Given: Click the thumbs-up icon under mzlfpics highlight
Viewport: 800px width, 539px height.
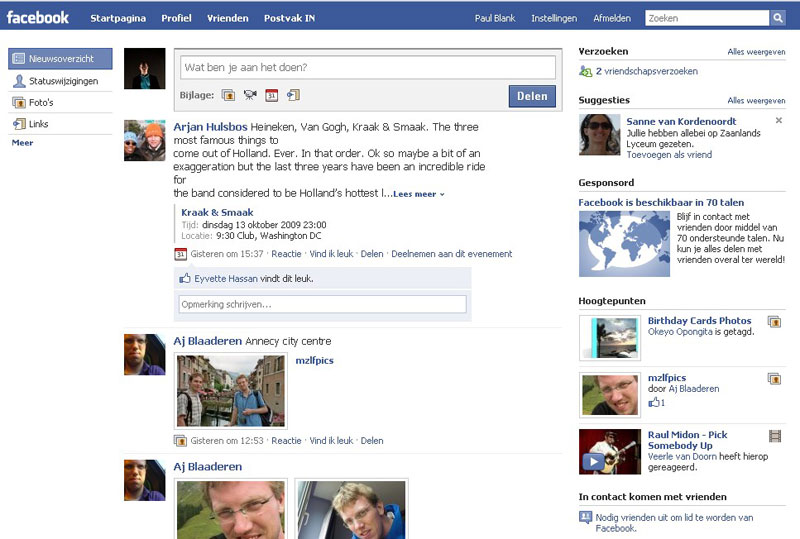Looking at the screenshot, I should [x=655, y=402].
